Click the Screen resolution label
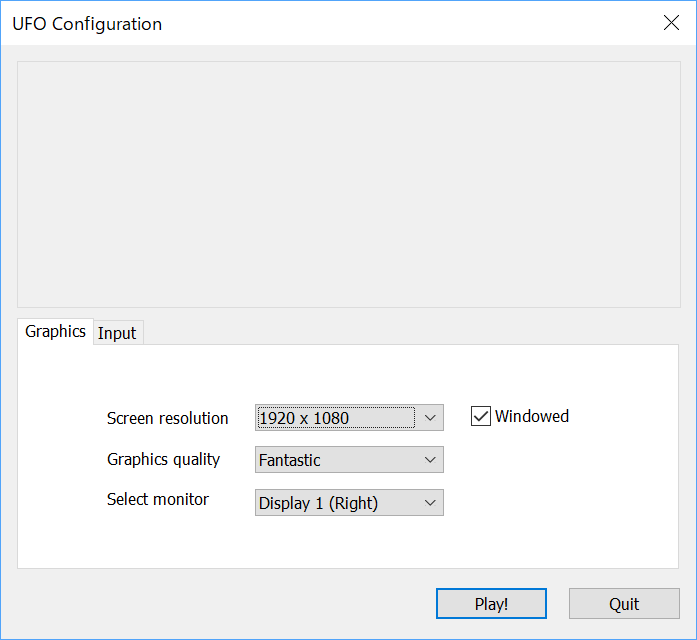Image resolution: width=697 pixels, height=640 pixels. tap(167, 418)
